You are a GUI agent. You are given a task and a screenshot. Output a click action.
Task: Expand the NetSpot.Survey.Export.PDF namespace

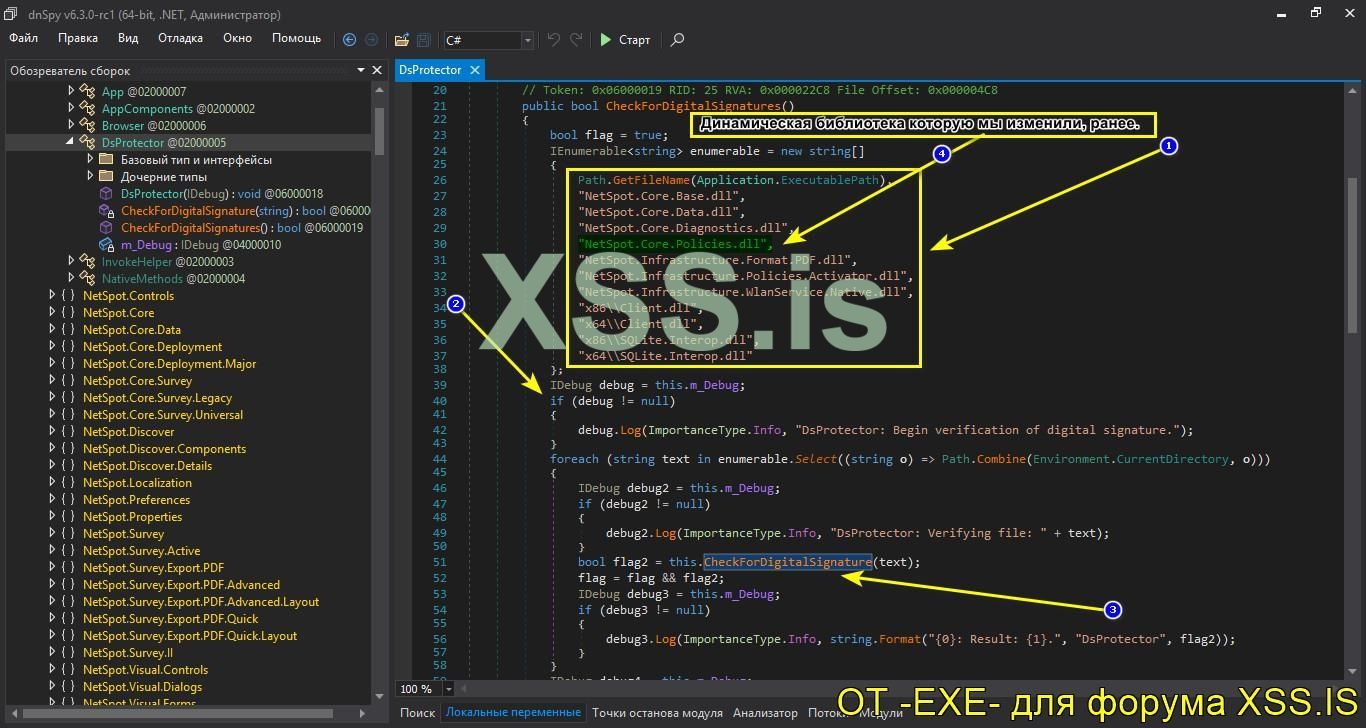coord(52,568)
